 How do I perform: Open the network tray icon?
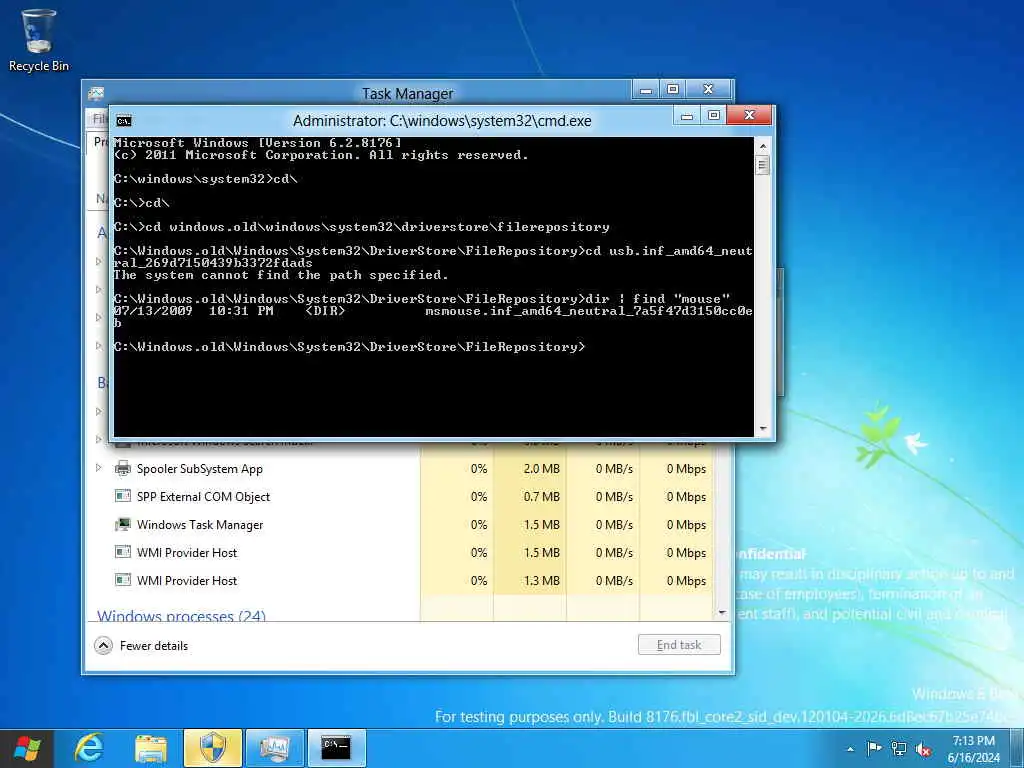pos(899,748)
